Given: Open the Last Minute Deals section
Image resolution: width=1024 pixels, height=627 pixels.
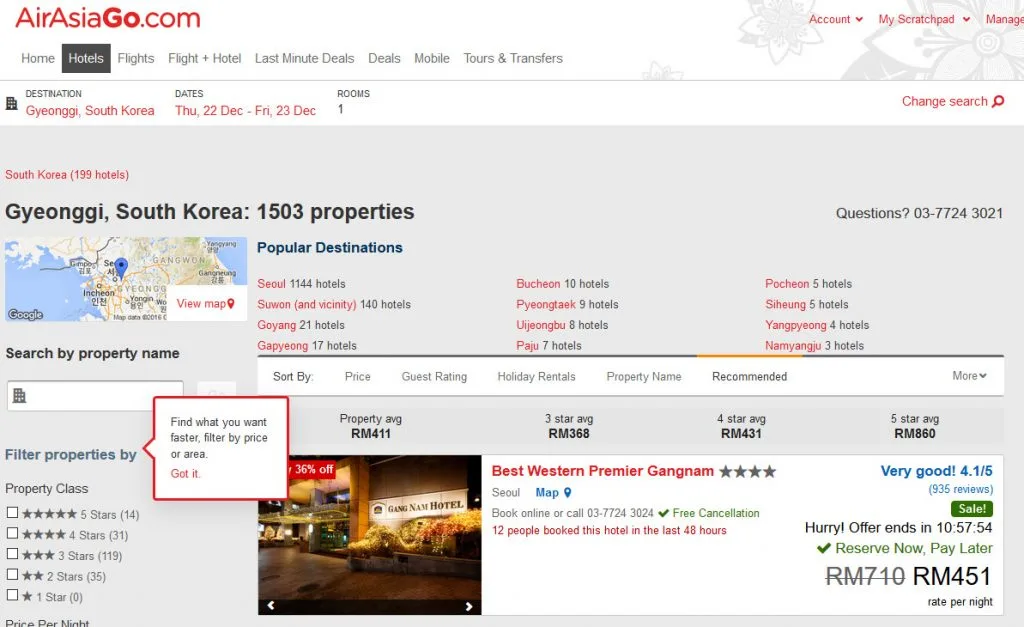Looking at the screenshot, I should (304, 58).
